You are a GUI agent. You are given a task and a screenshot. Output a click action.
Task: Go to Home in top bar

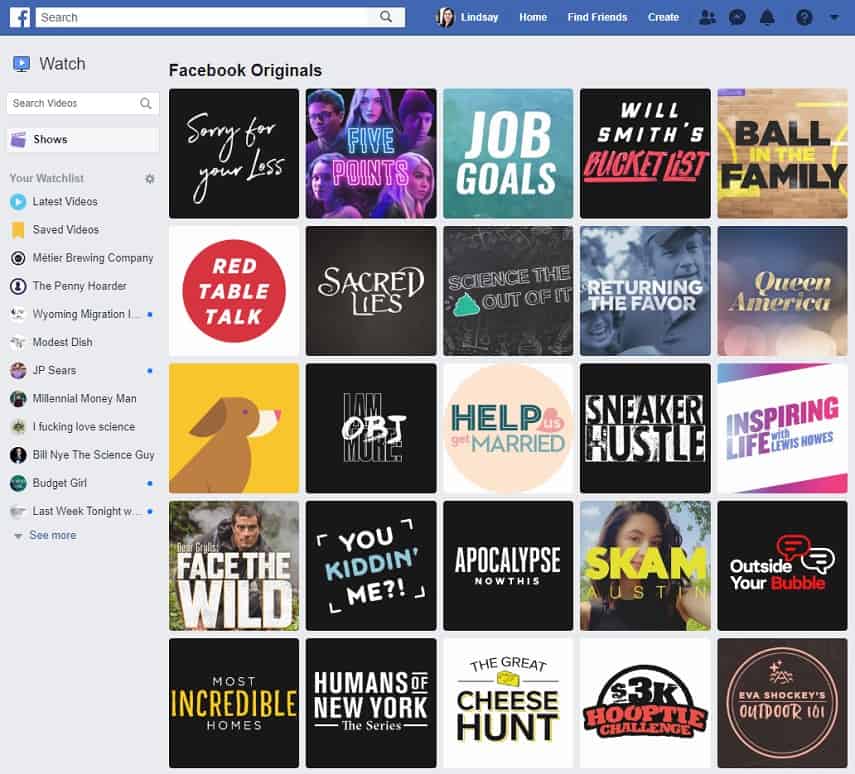coord(533,17)
